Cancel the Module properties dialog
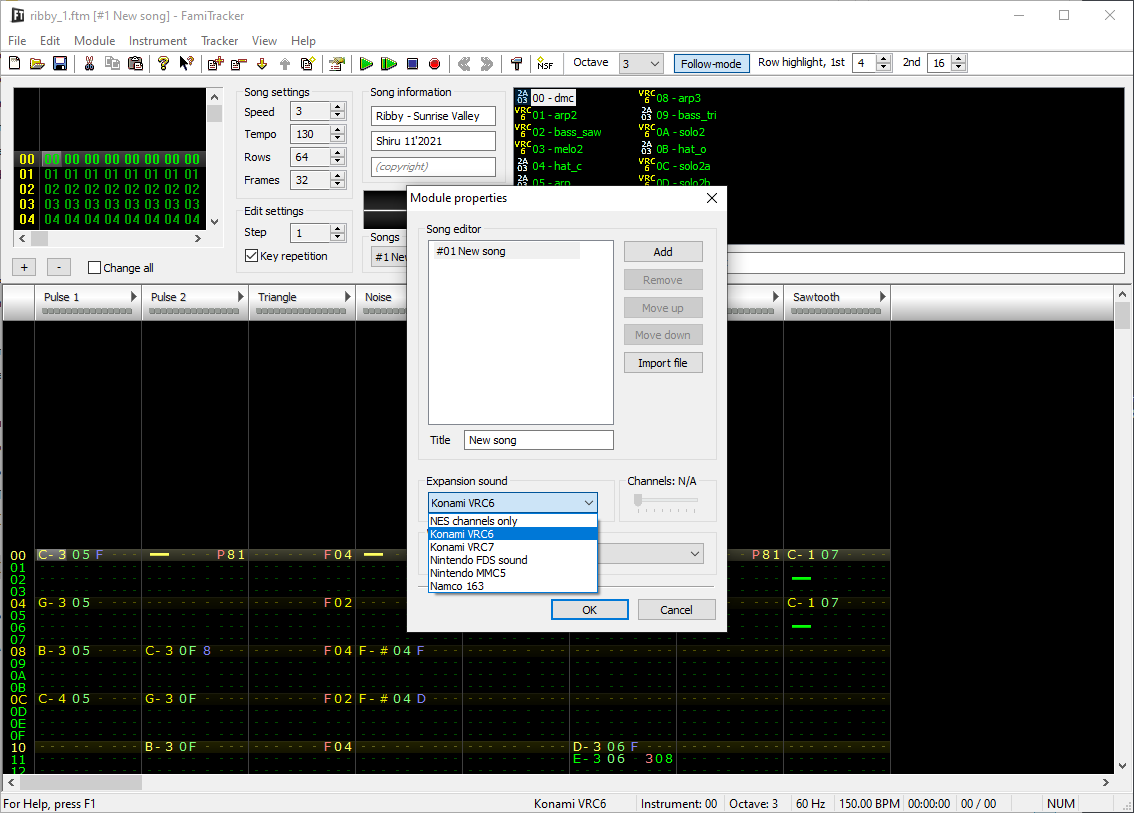This screenshot has height=813, width=1134. click(676, 610)
